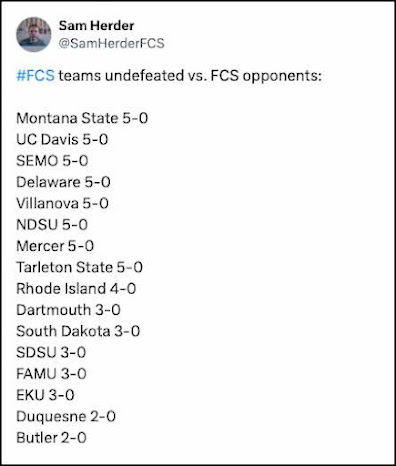Select the Butler 2-0 line
This screenshot has height=466, width=396.
coord(51,438)
